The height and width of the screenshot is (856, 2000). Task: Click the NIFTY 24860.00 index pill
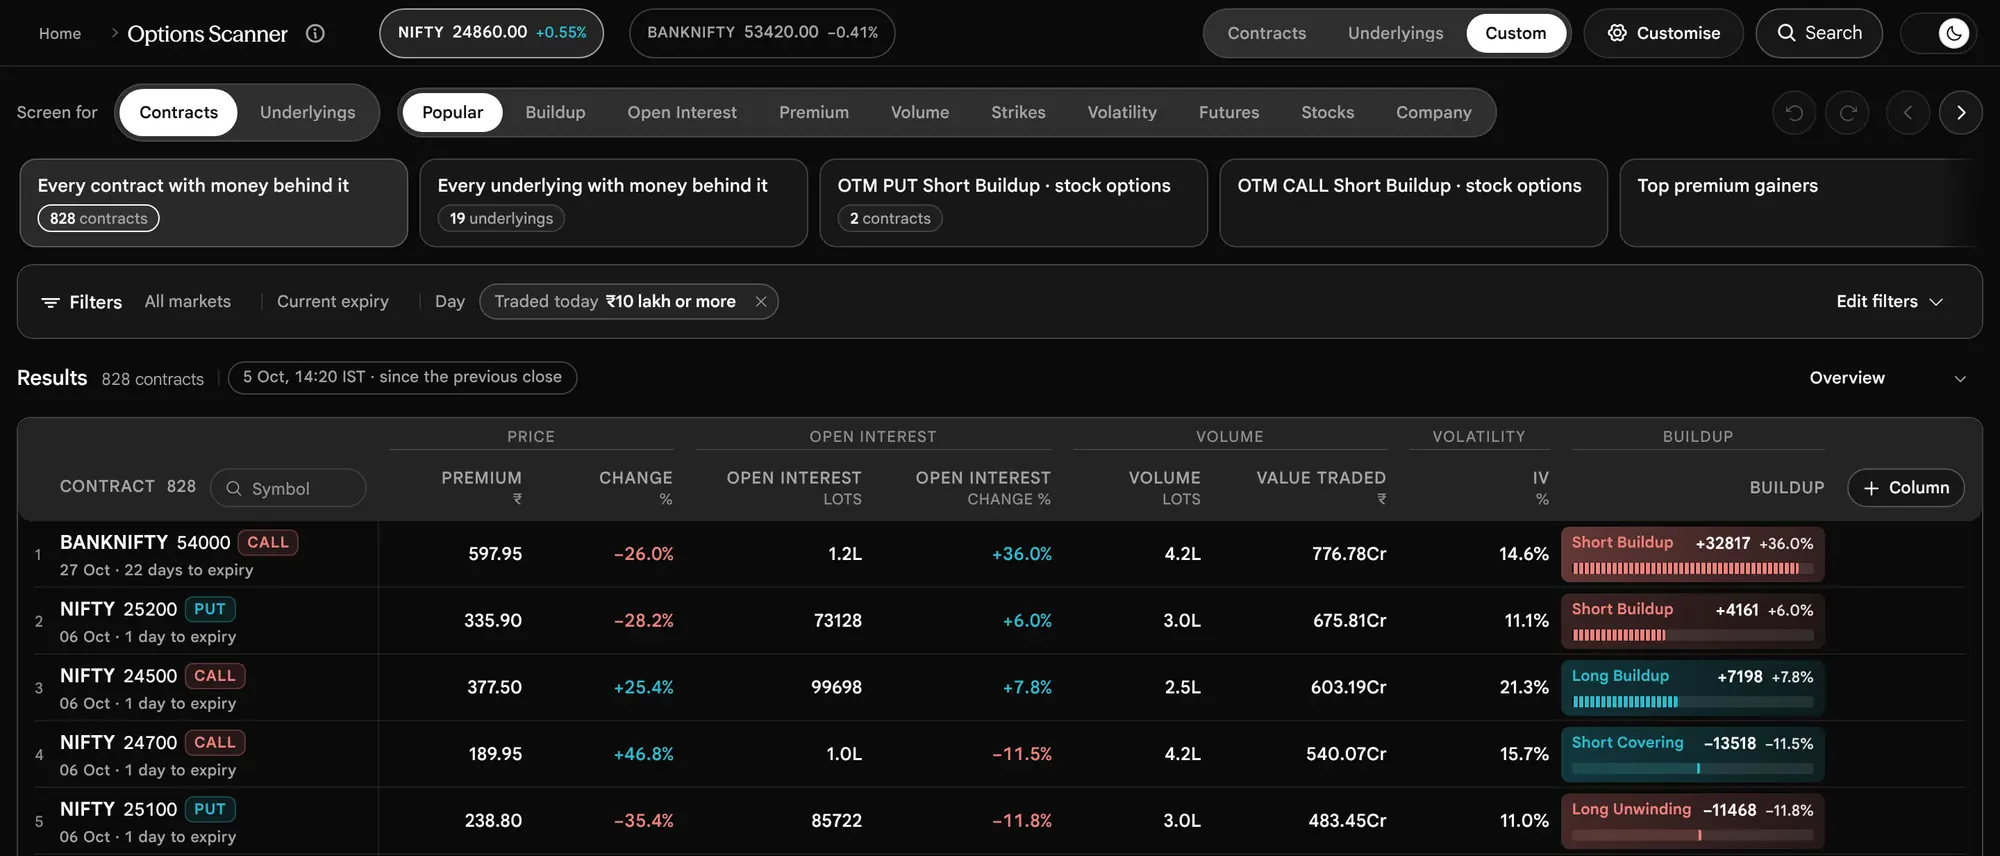pos(491,33)
